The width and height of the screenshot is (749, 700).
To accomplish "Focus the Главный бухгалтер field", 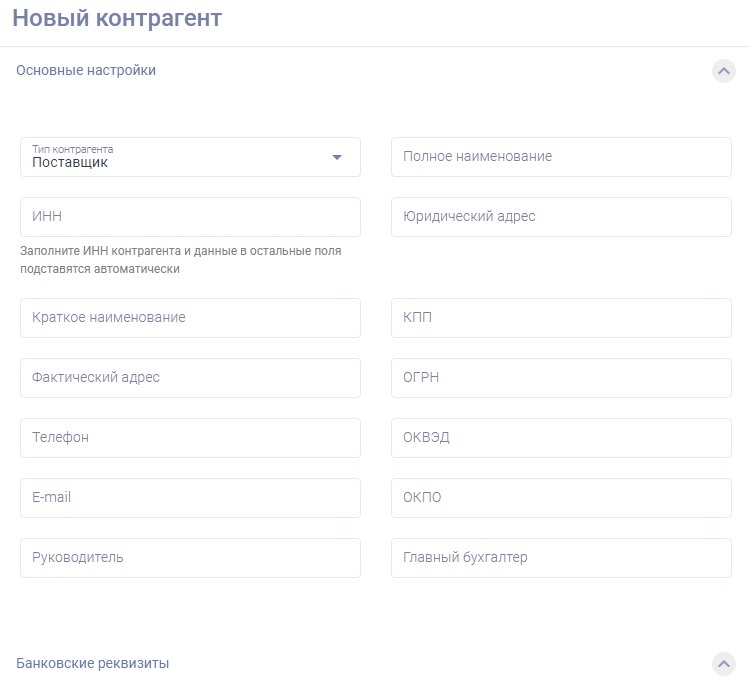I will (561, 558).
